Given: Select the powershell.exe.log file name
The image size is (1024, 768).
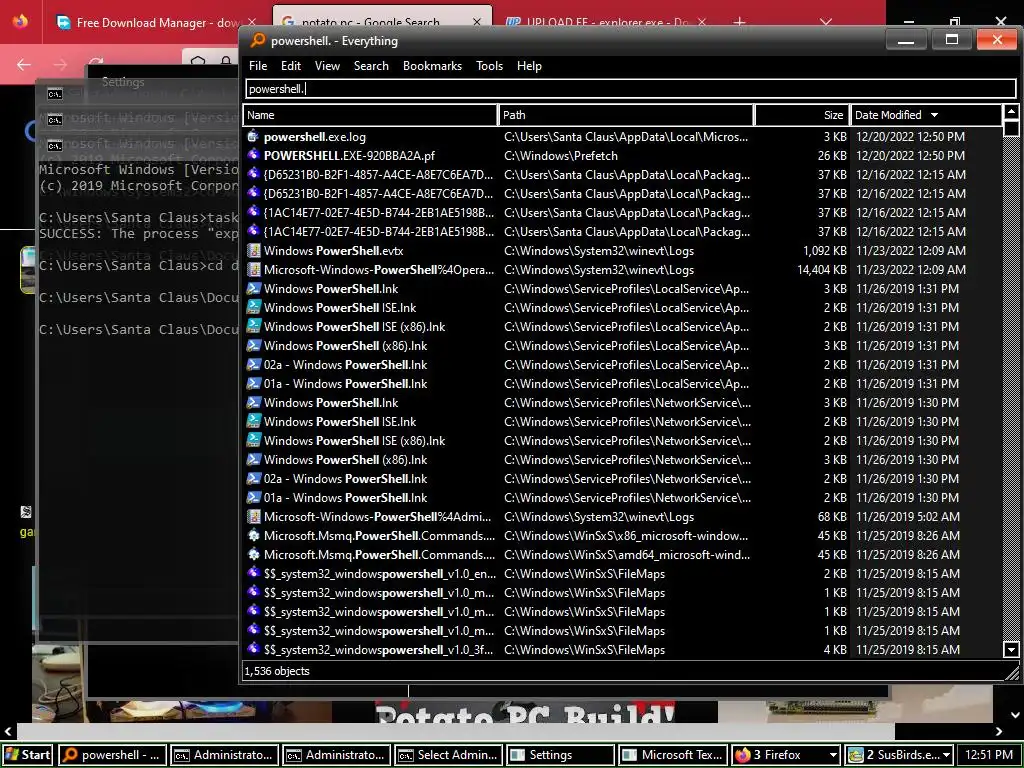Looking at the screenshot, I should point(315,136).
